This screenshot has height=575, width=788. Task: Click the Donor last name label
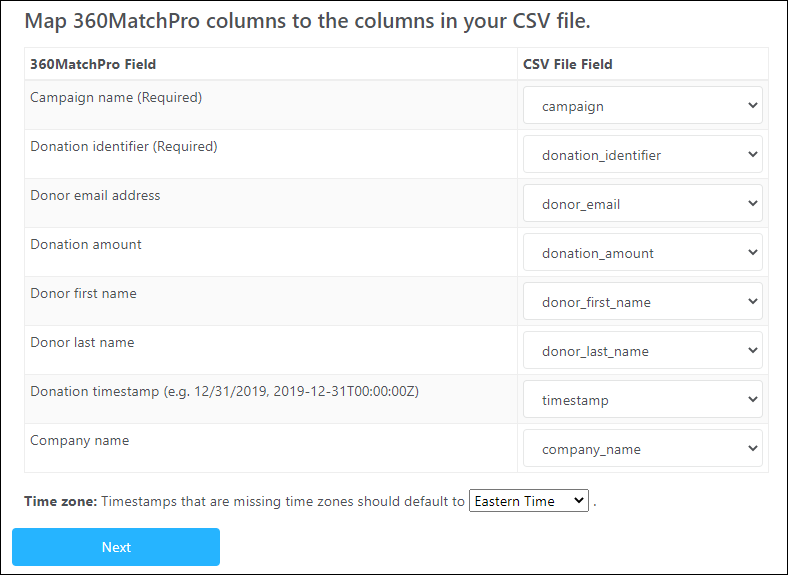pos(82,343)
